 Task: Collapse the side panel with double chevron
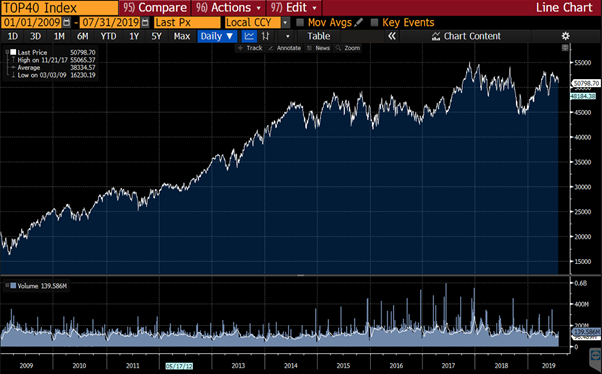pyautogui.click(x=392, y=36)
